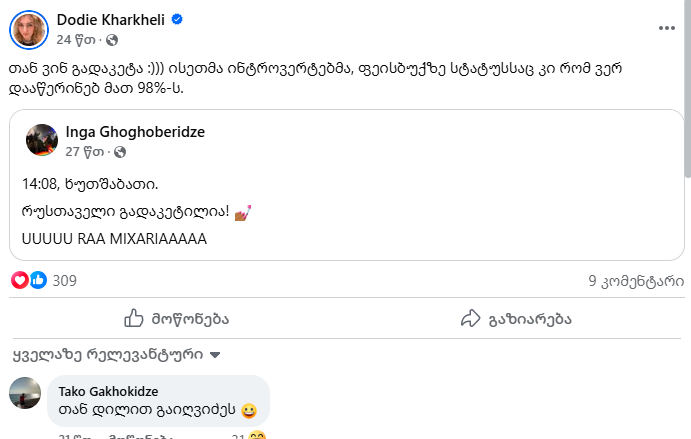Click Dodie Kharkheli's profile picture
This screenshot has width=691, height=439.
coord(29,29)
